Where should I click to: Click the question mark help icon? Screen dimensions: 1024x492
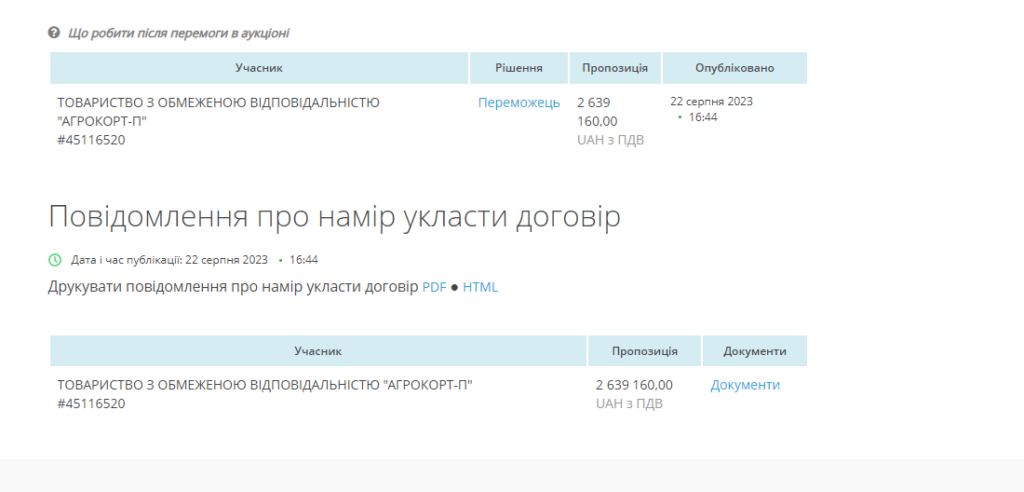click(x=54, y=33)
